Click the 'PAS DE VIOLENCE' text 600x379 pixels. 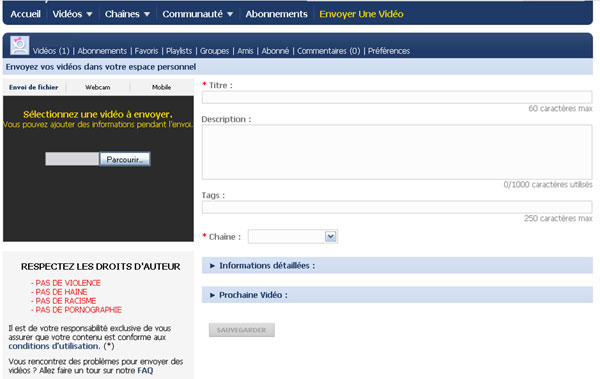pos(68,283)
